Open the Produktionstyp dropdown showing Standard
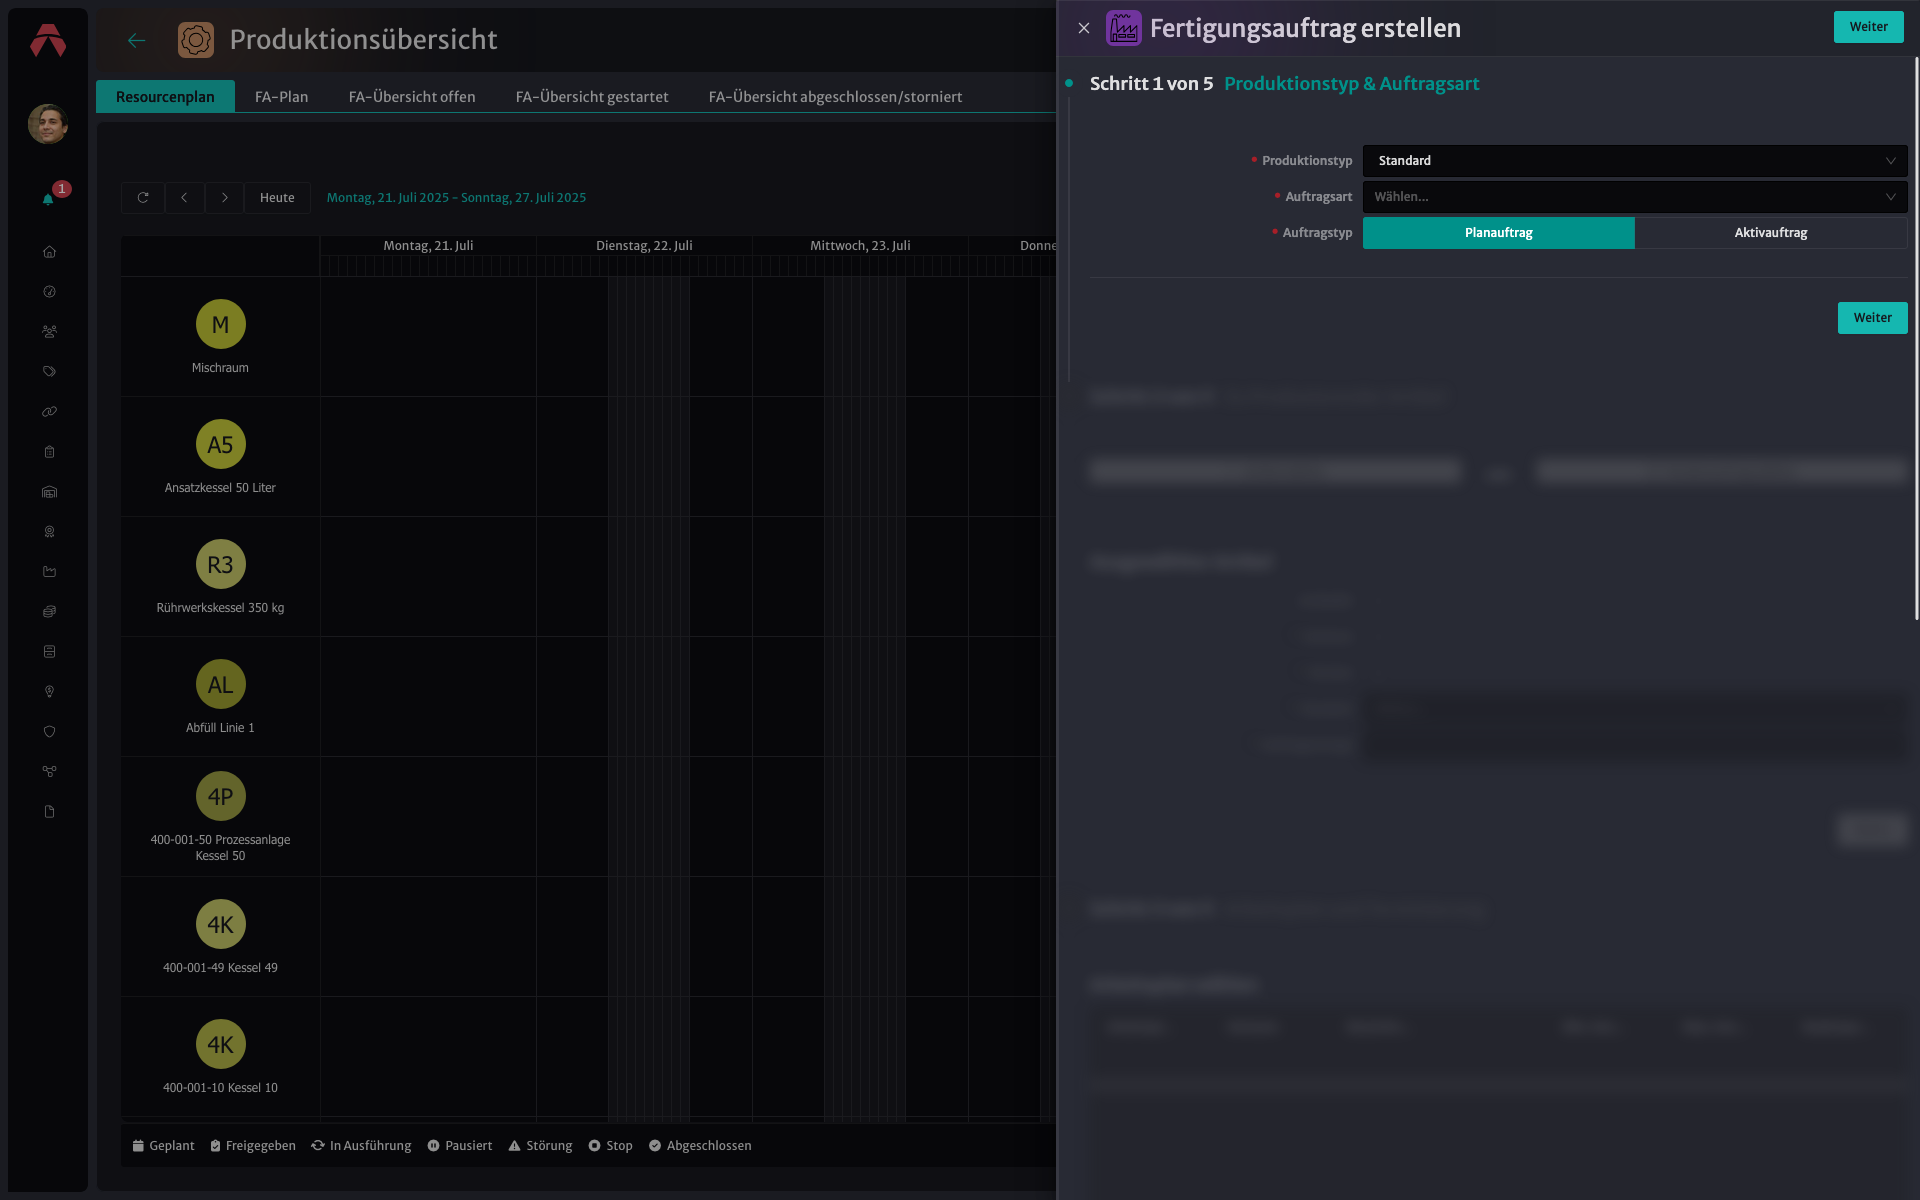The height and width of the screenshot is (1200, 1920). (1635, 161)
